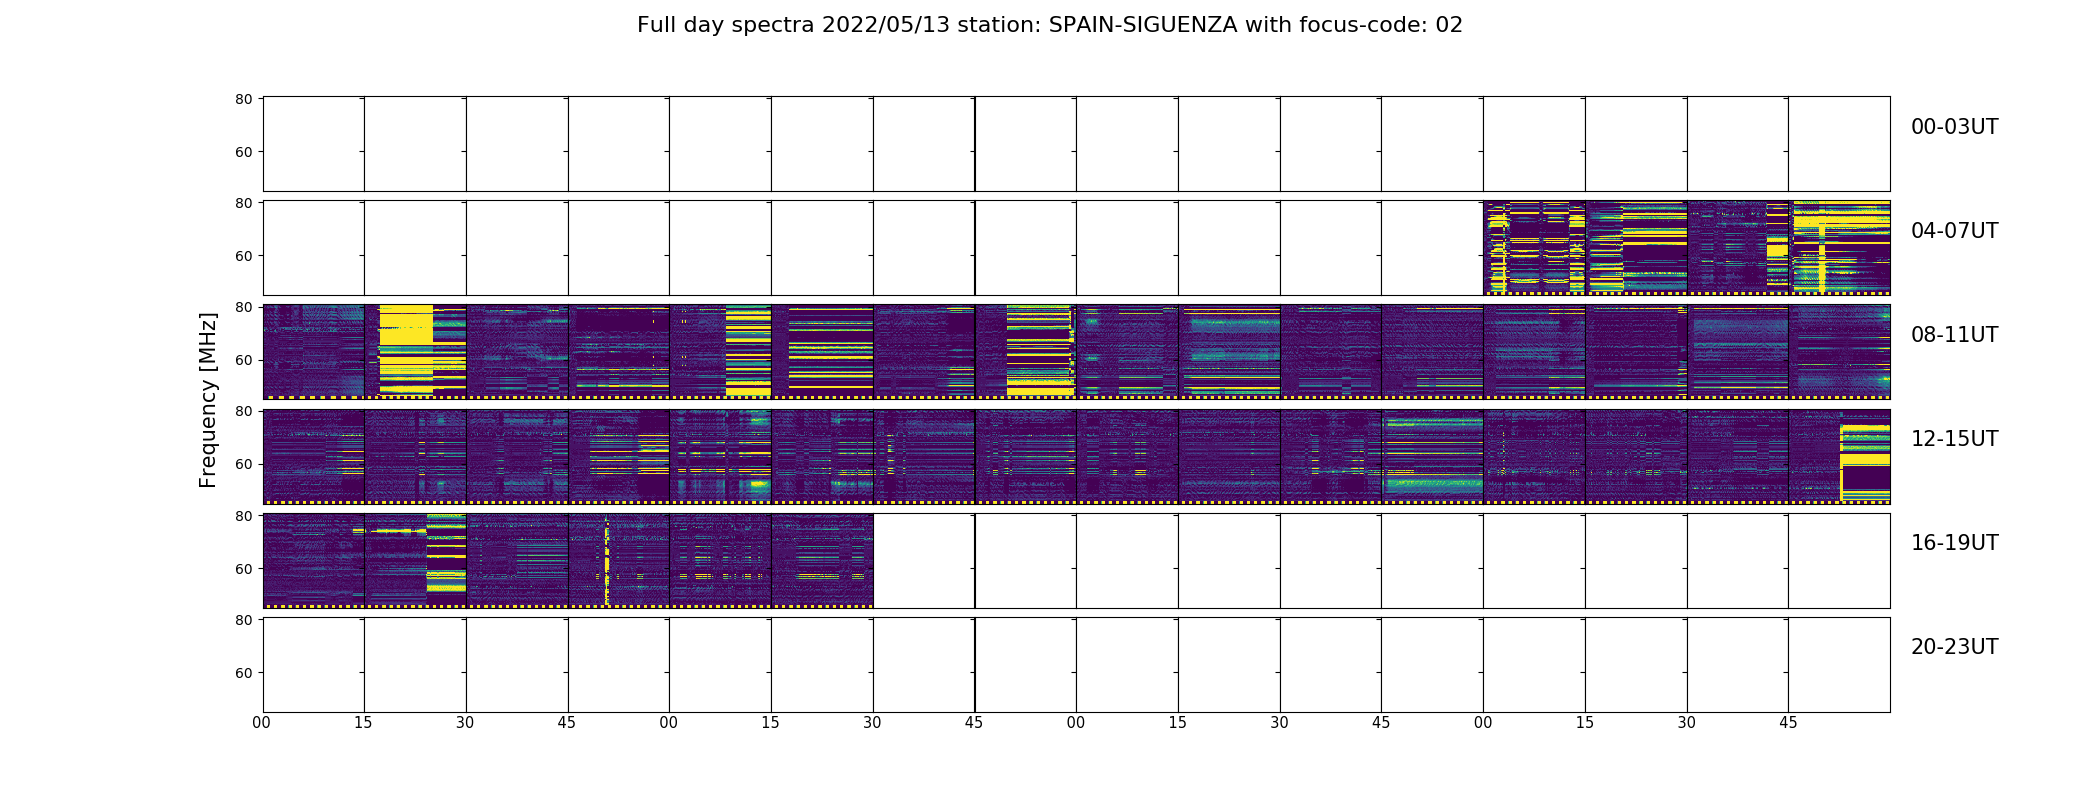
Task: Click the "16-19UT" row label
Action: (x=1954, y=543)
